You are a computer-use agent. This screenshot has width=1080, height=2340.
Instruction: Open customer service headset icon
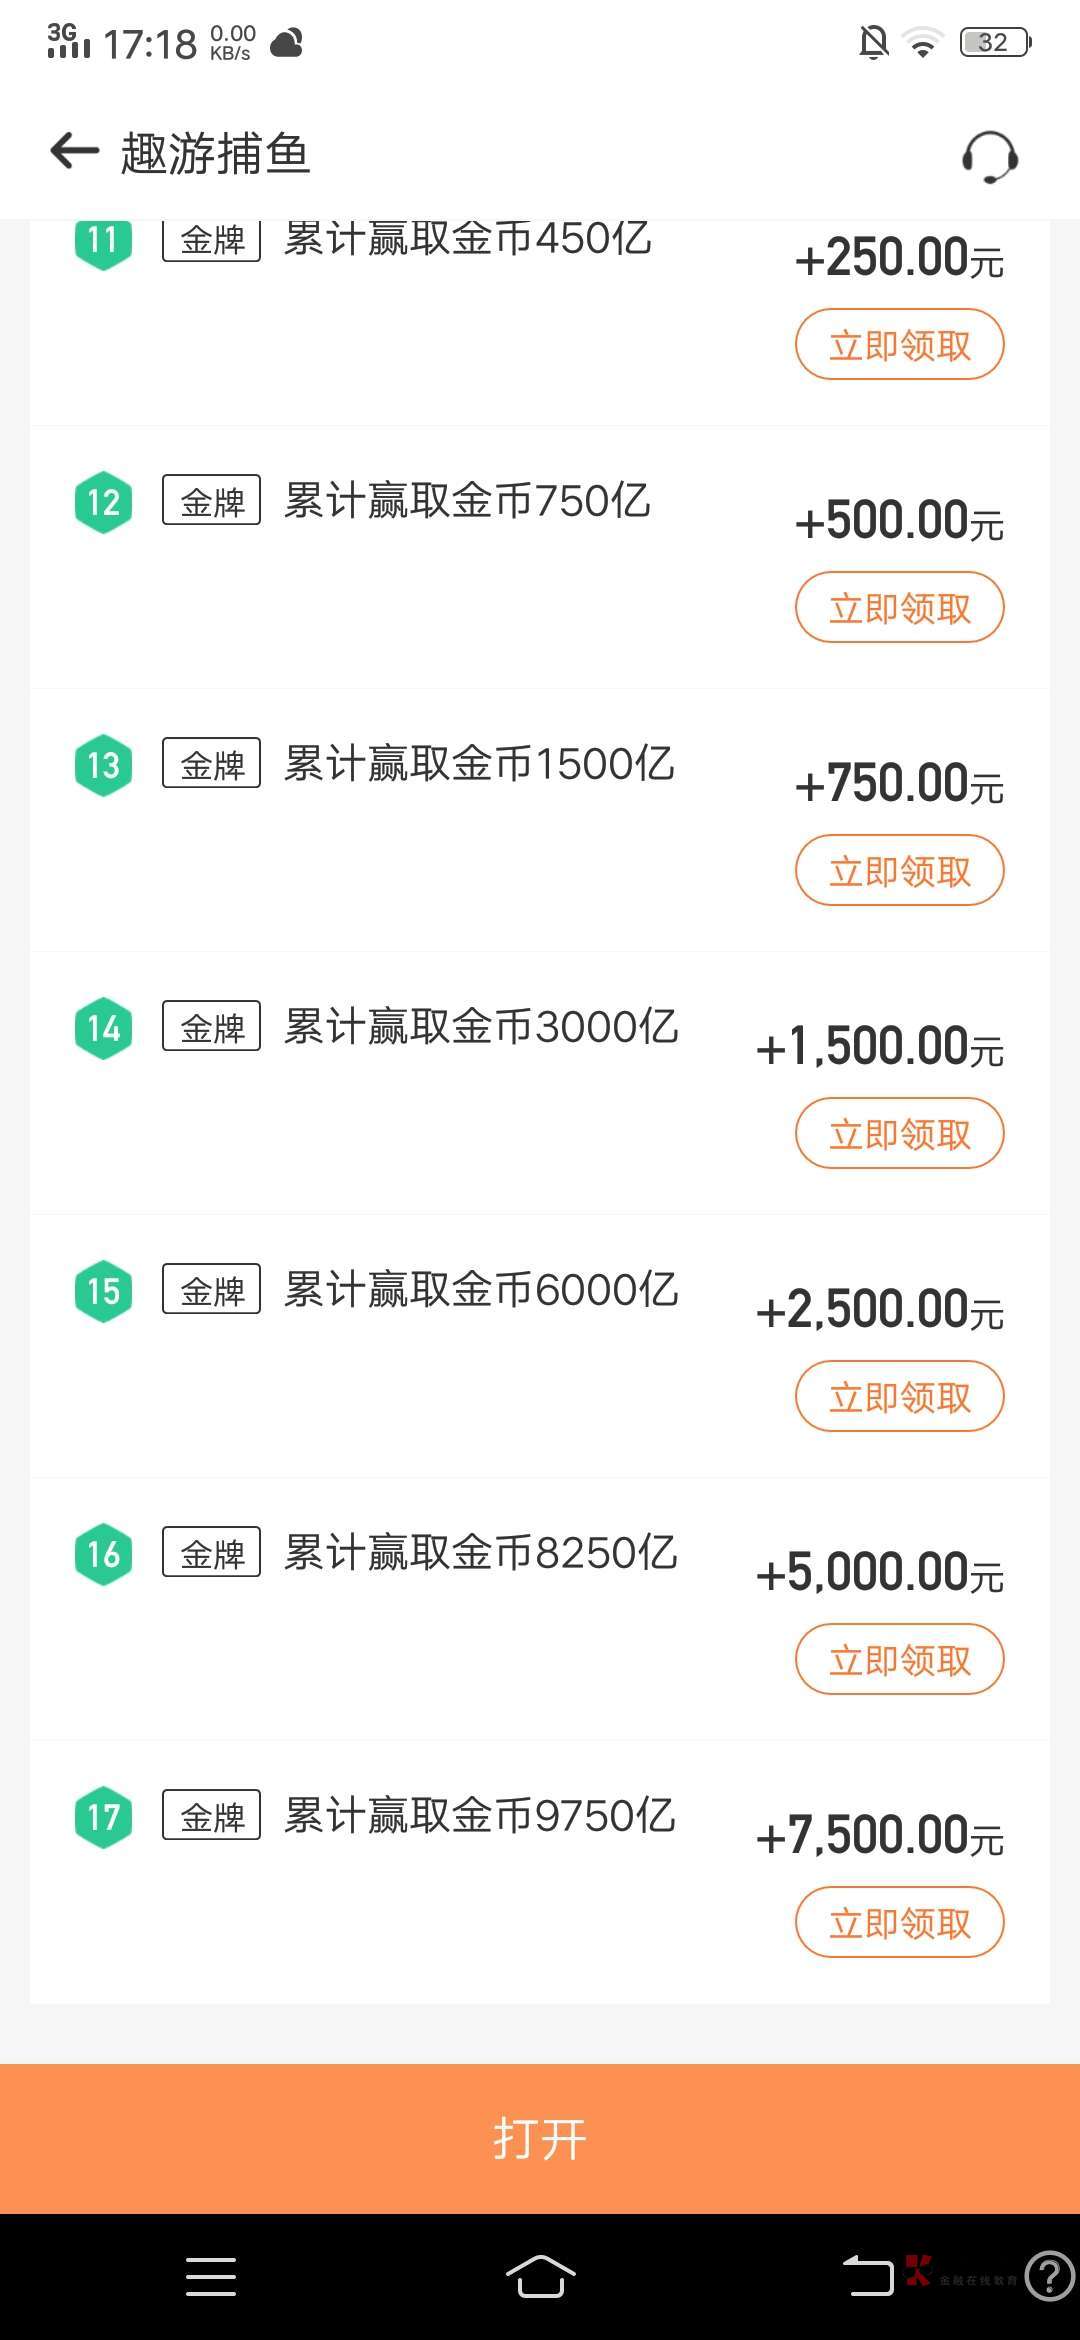tap(990, 157)
